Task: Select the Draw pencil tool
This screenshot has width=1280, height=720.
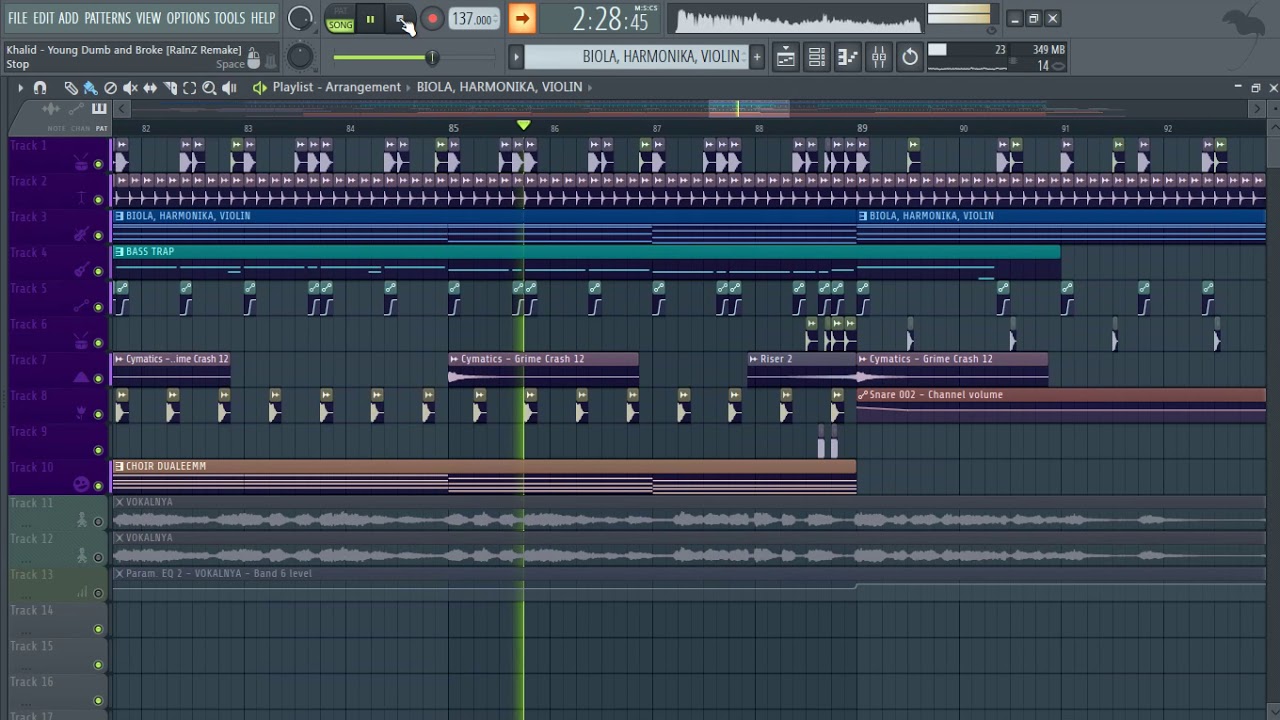Action: tap(70, 88)
